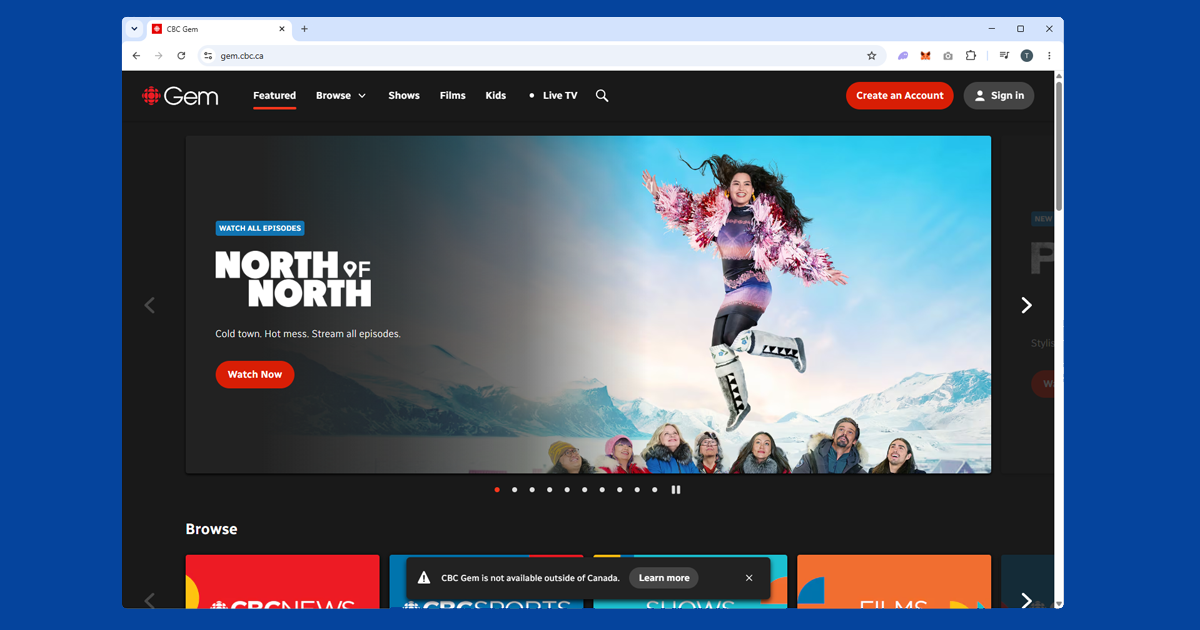This screenshot has width=1200, height=630.
Task: Select the second carousel dot
Action: click(514, 490)
